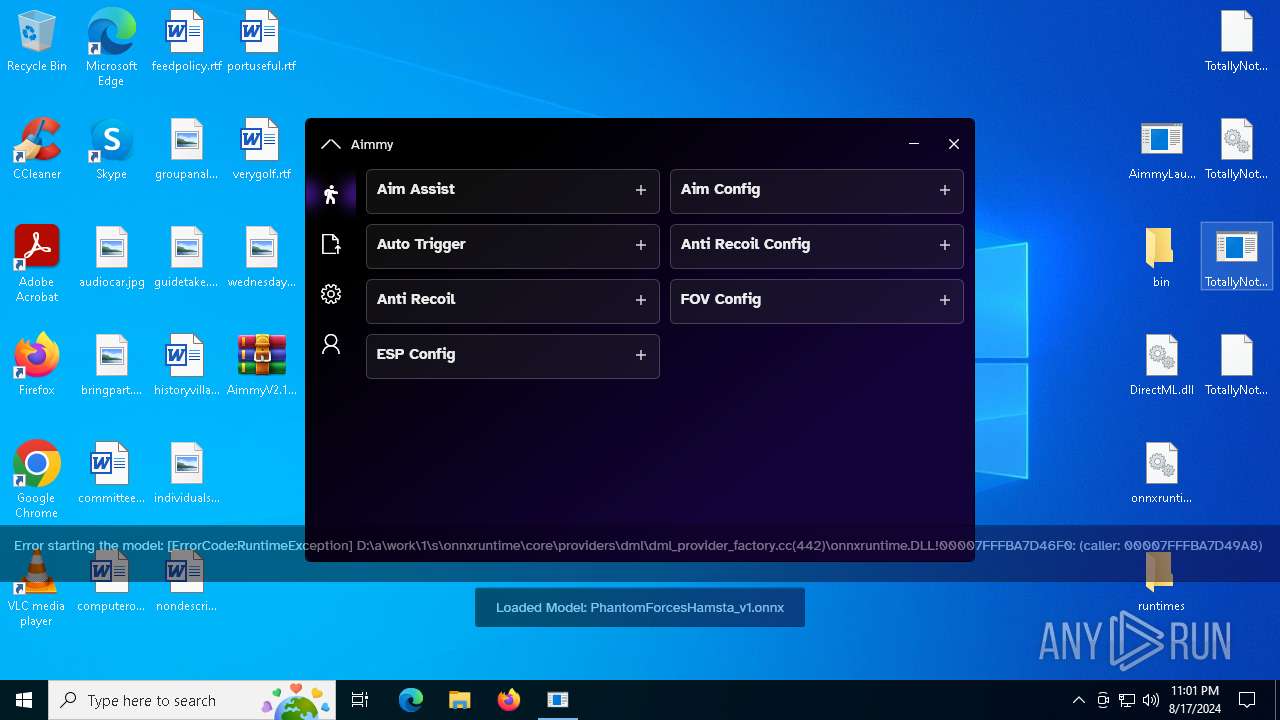Select the VLC media player shortcut
1280x720 pixels.
[37, 588]
